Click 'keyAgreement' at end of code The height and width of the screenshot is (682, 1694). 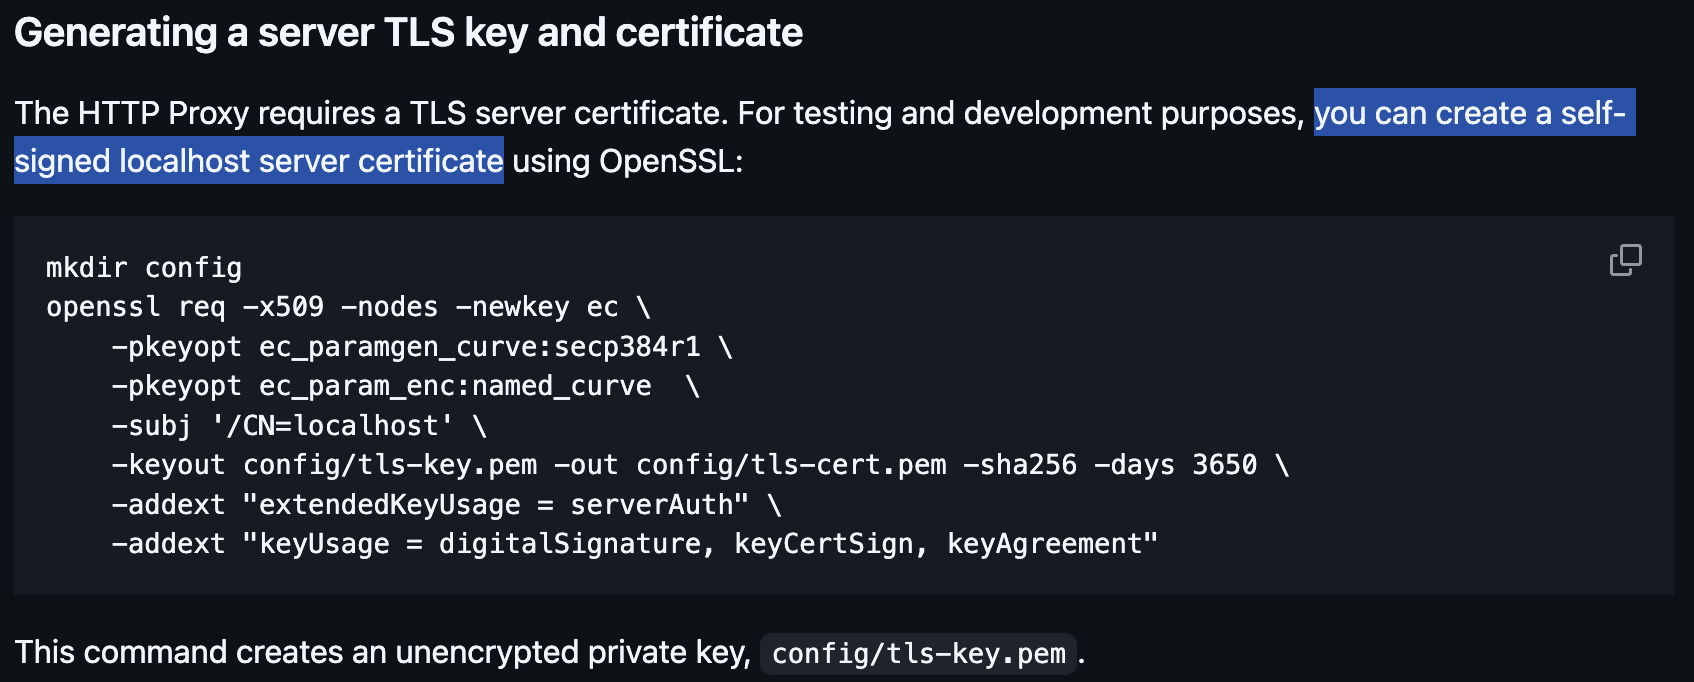(1044, 544)
